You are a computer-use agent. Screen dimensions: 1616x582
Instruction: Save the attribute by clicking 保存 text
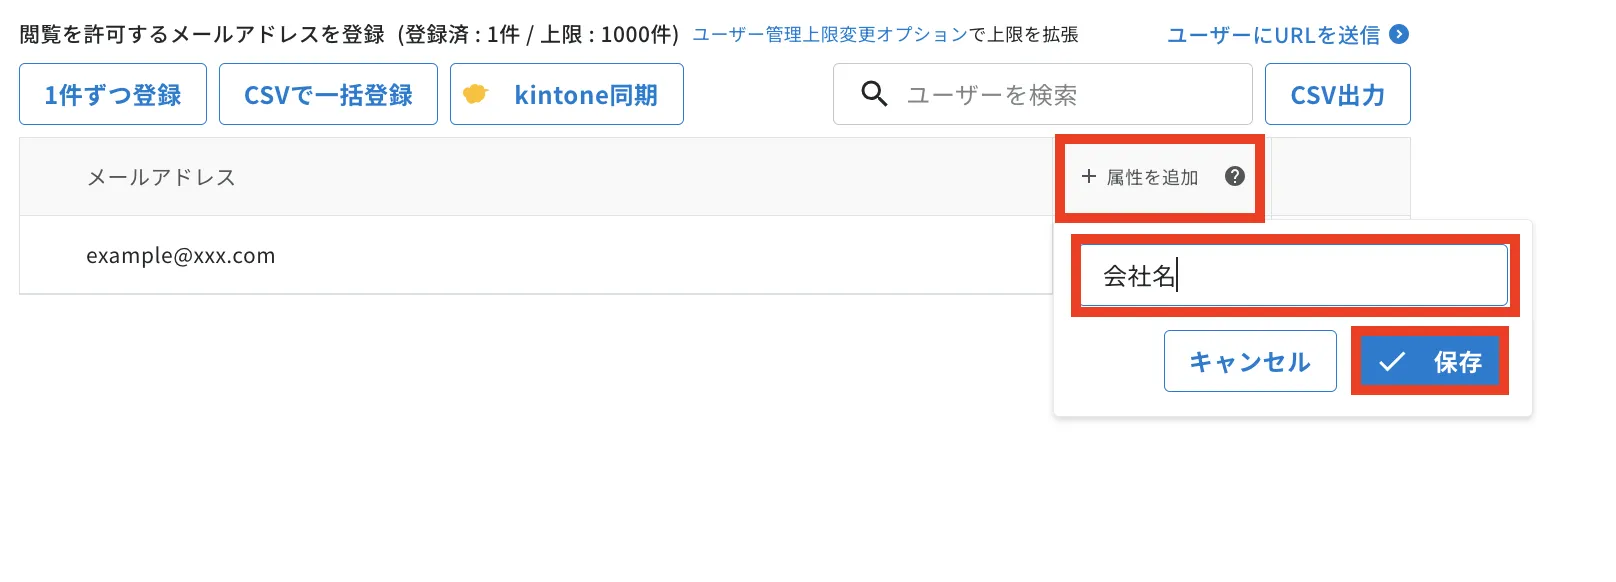tap(1457, 362)
